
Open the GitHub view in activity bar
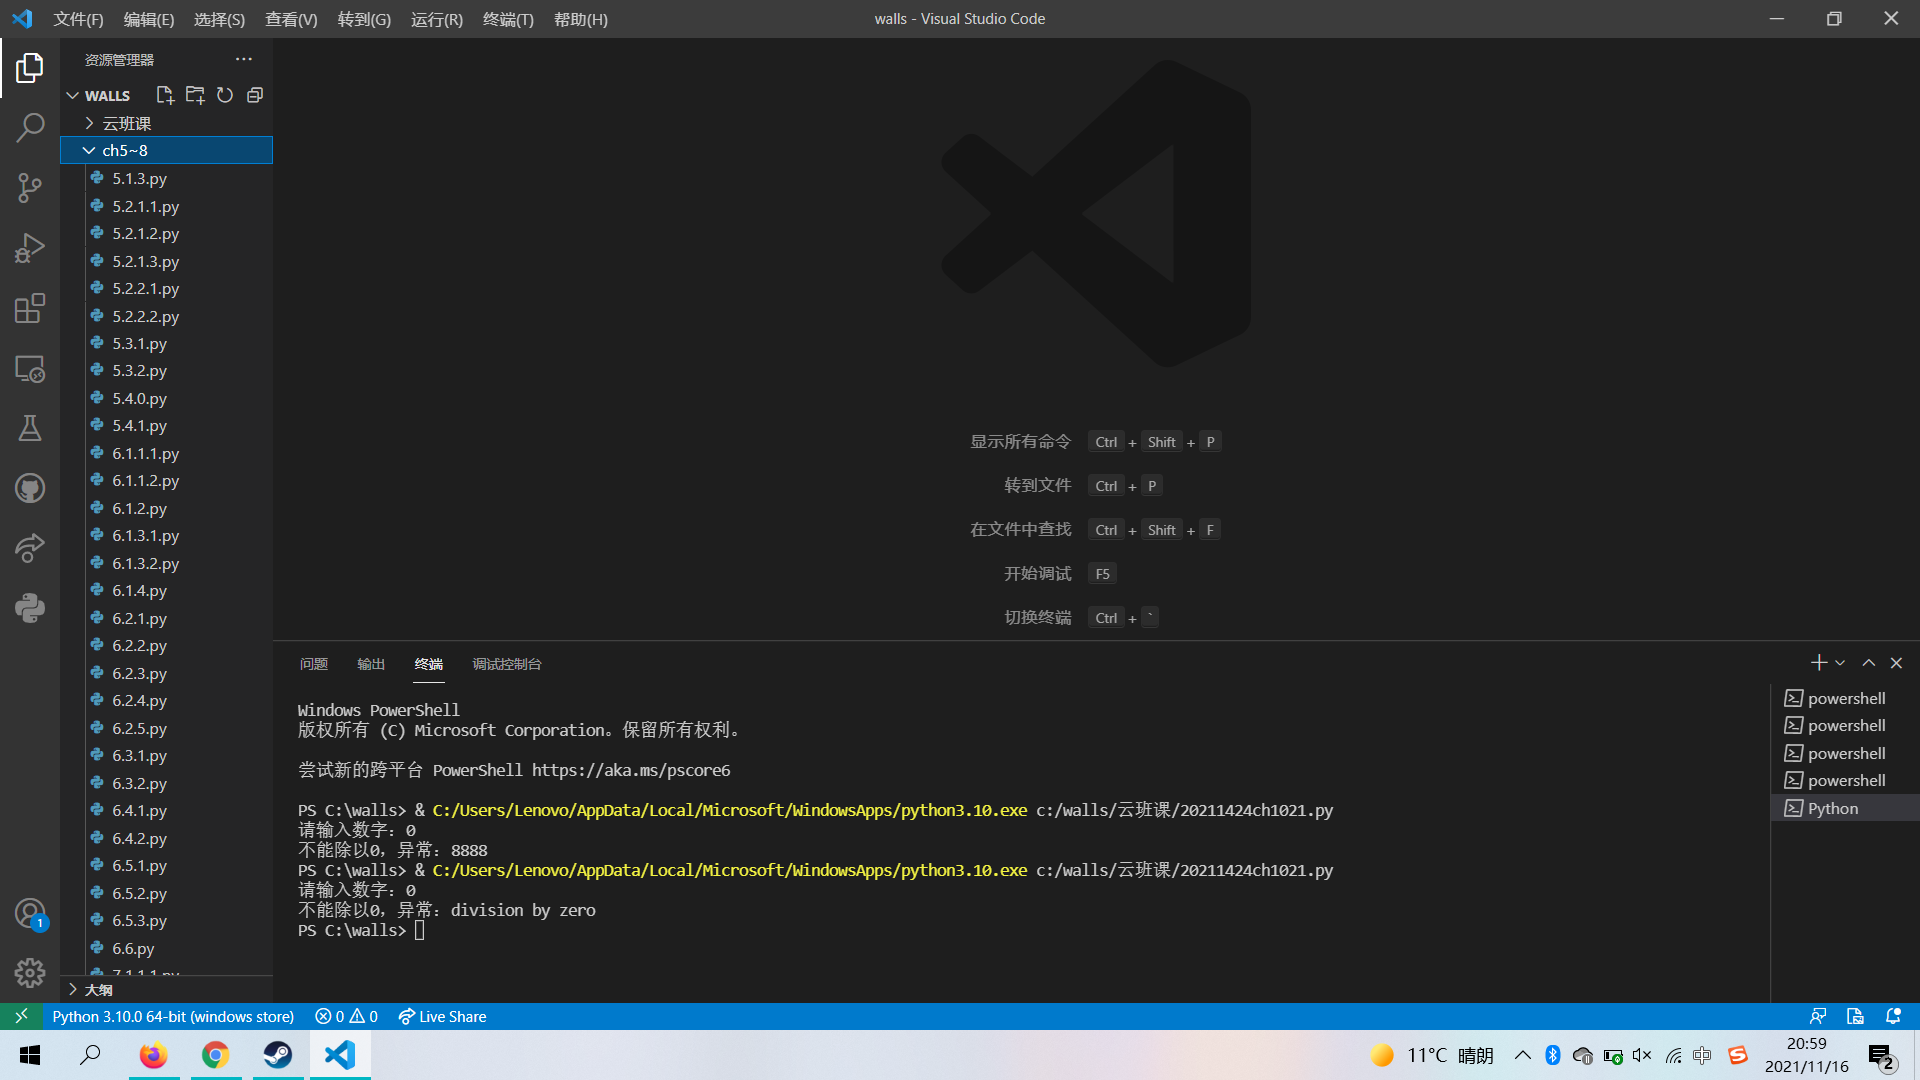click(x=30, y=488)
